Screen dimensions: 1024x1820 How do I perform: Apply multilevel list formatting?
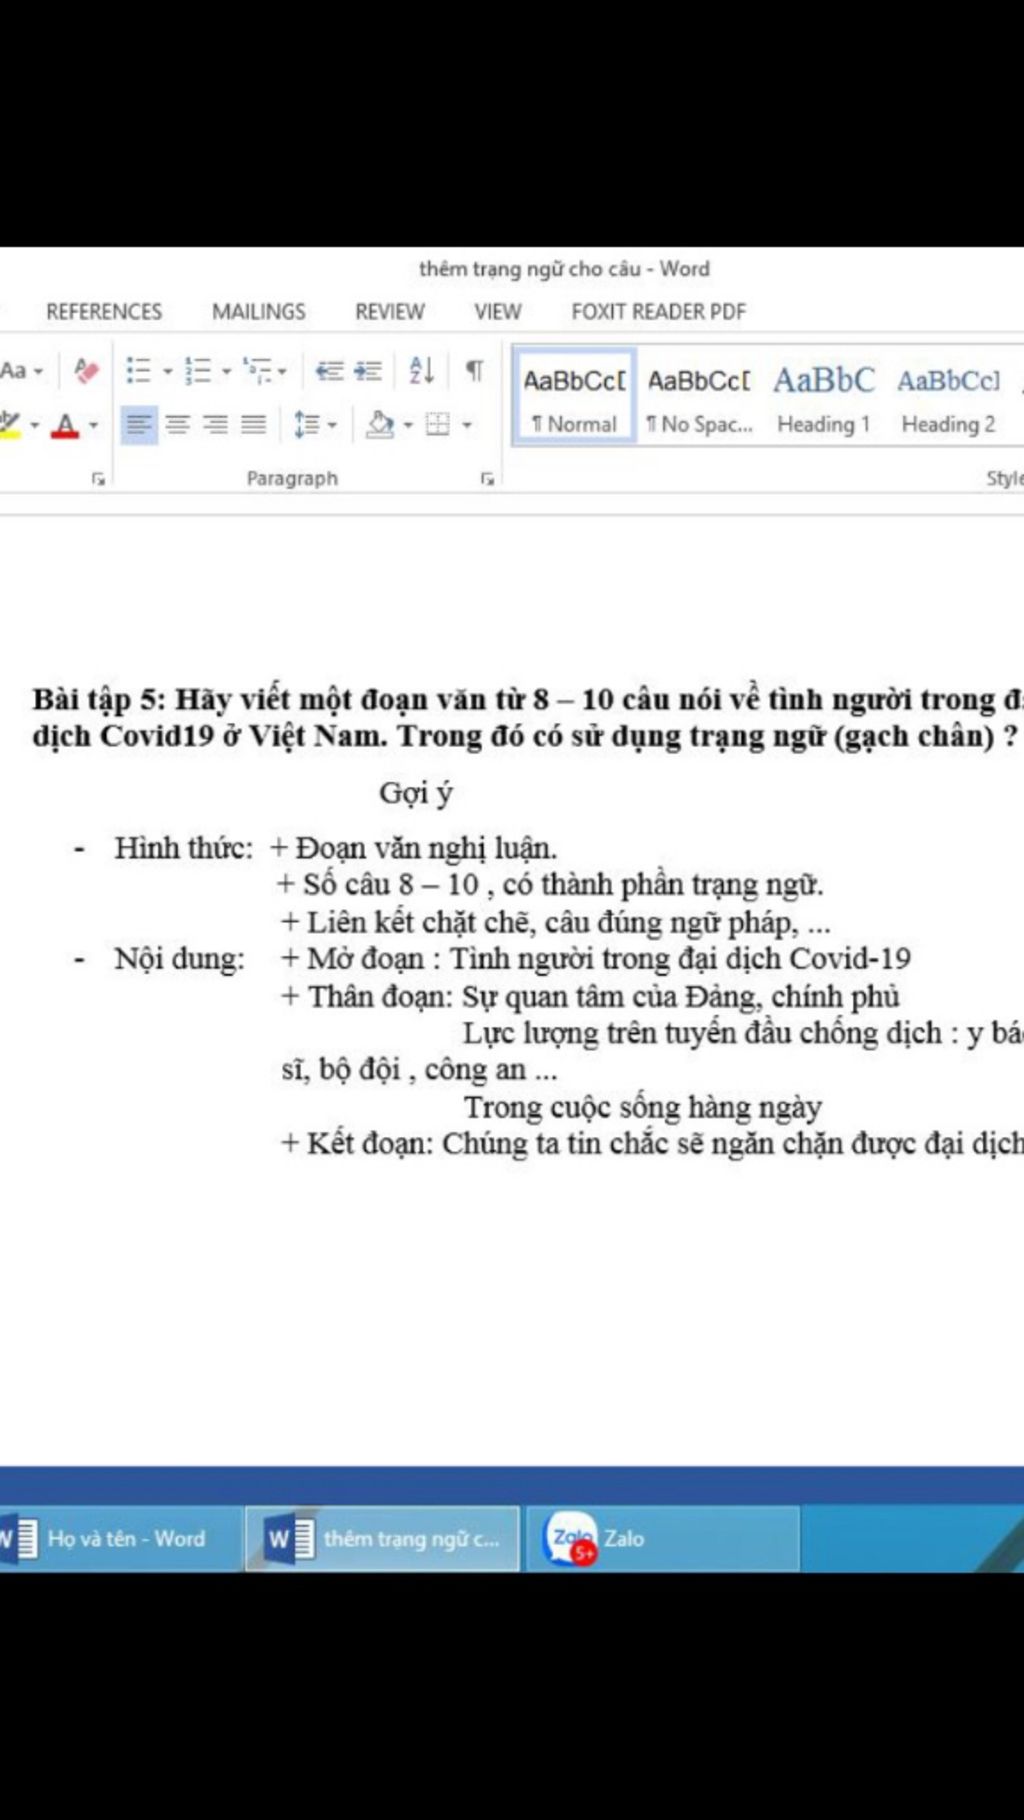click(x=258, y=372)
